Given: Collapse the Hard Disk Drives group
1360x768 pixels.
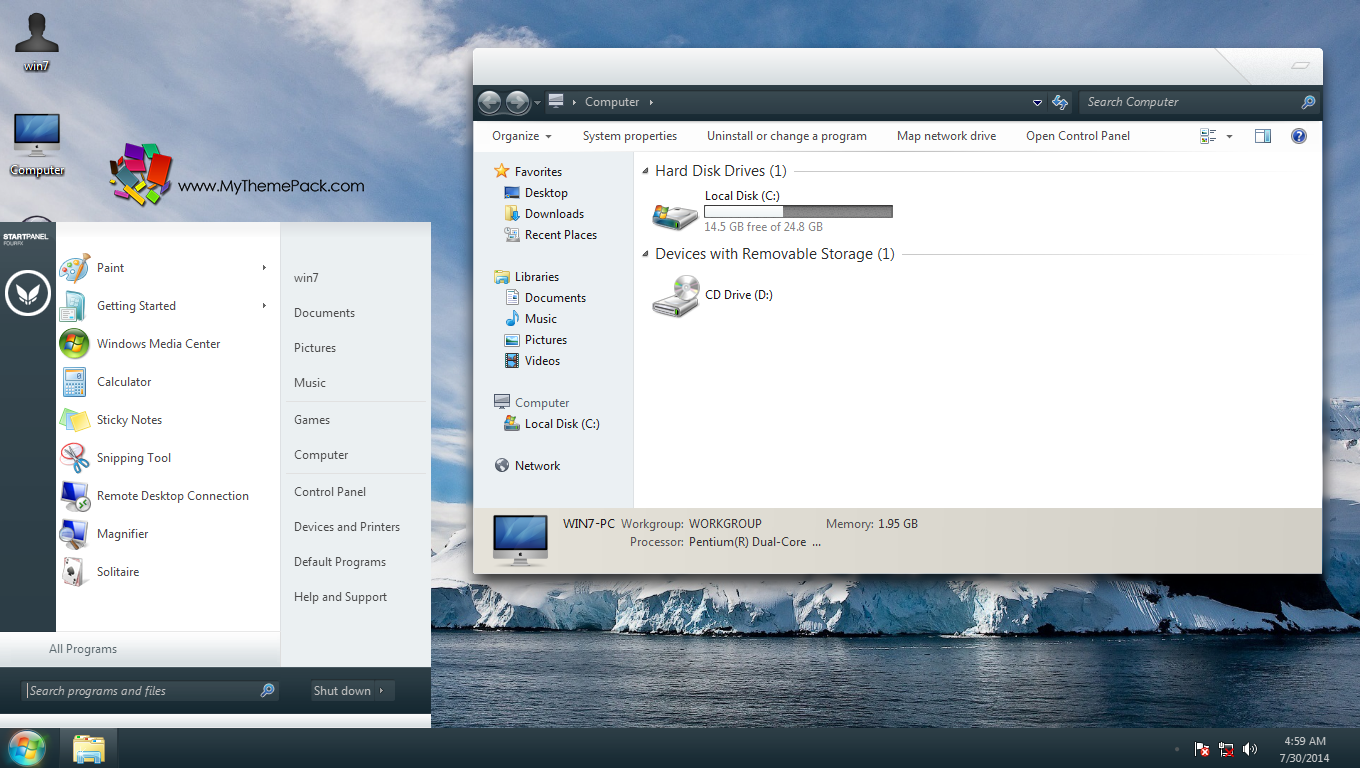Looking at the screenshot, I should (x=646, y=172).
